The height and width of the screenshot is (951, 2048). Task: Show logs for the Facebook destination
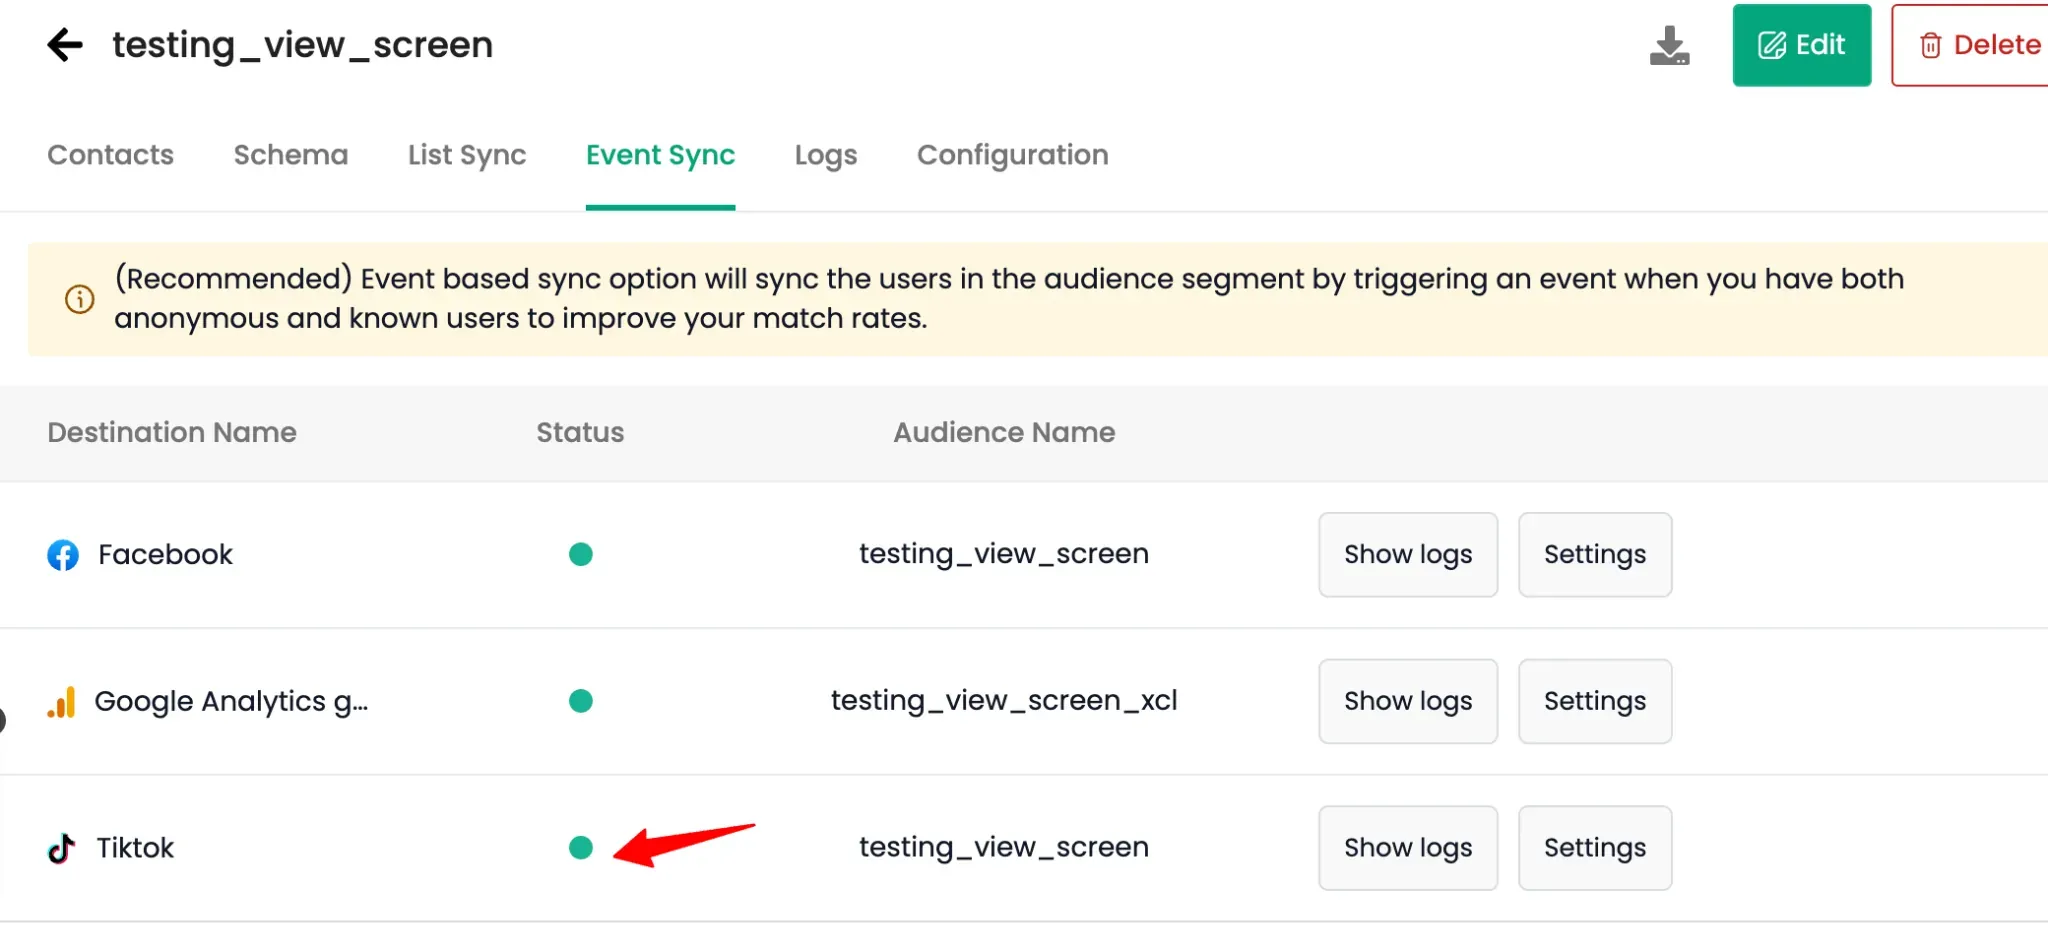(x=1408, y=555)
